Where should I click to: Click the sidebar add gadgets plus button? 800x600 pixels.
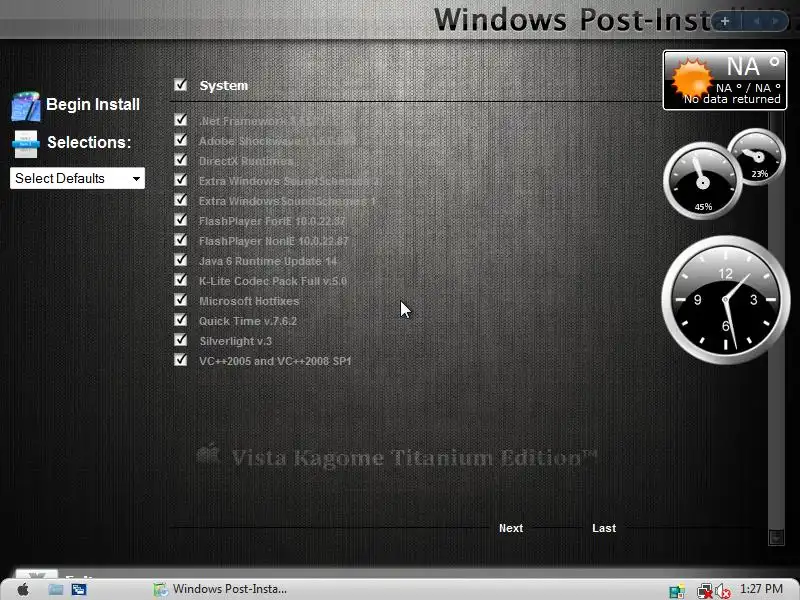tap(725, 21)
